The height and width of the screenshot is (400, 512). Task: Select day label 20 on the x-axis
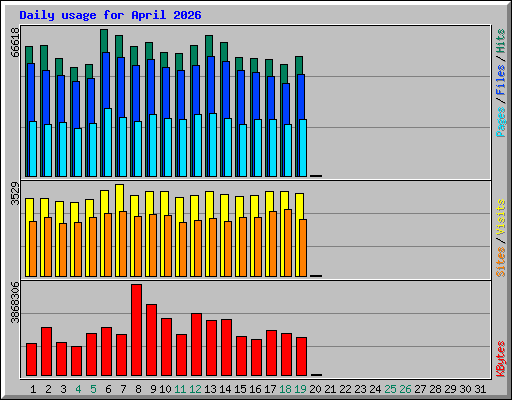tap(315, 389)
